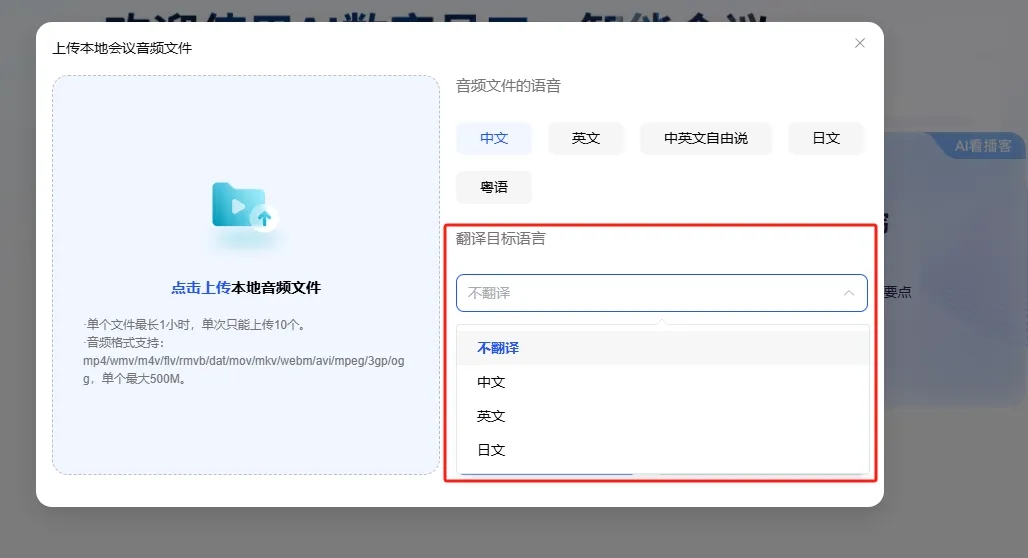This screenshot has width=1028, height=558.
Task: Choose 粤语 audio language option
Action: [494, 187]
